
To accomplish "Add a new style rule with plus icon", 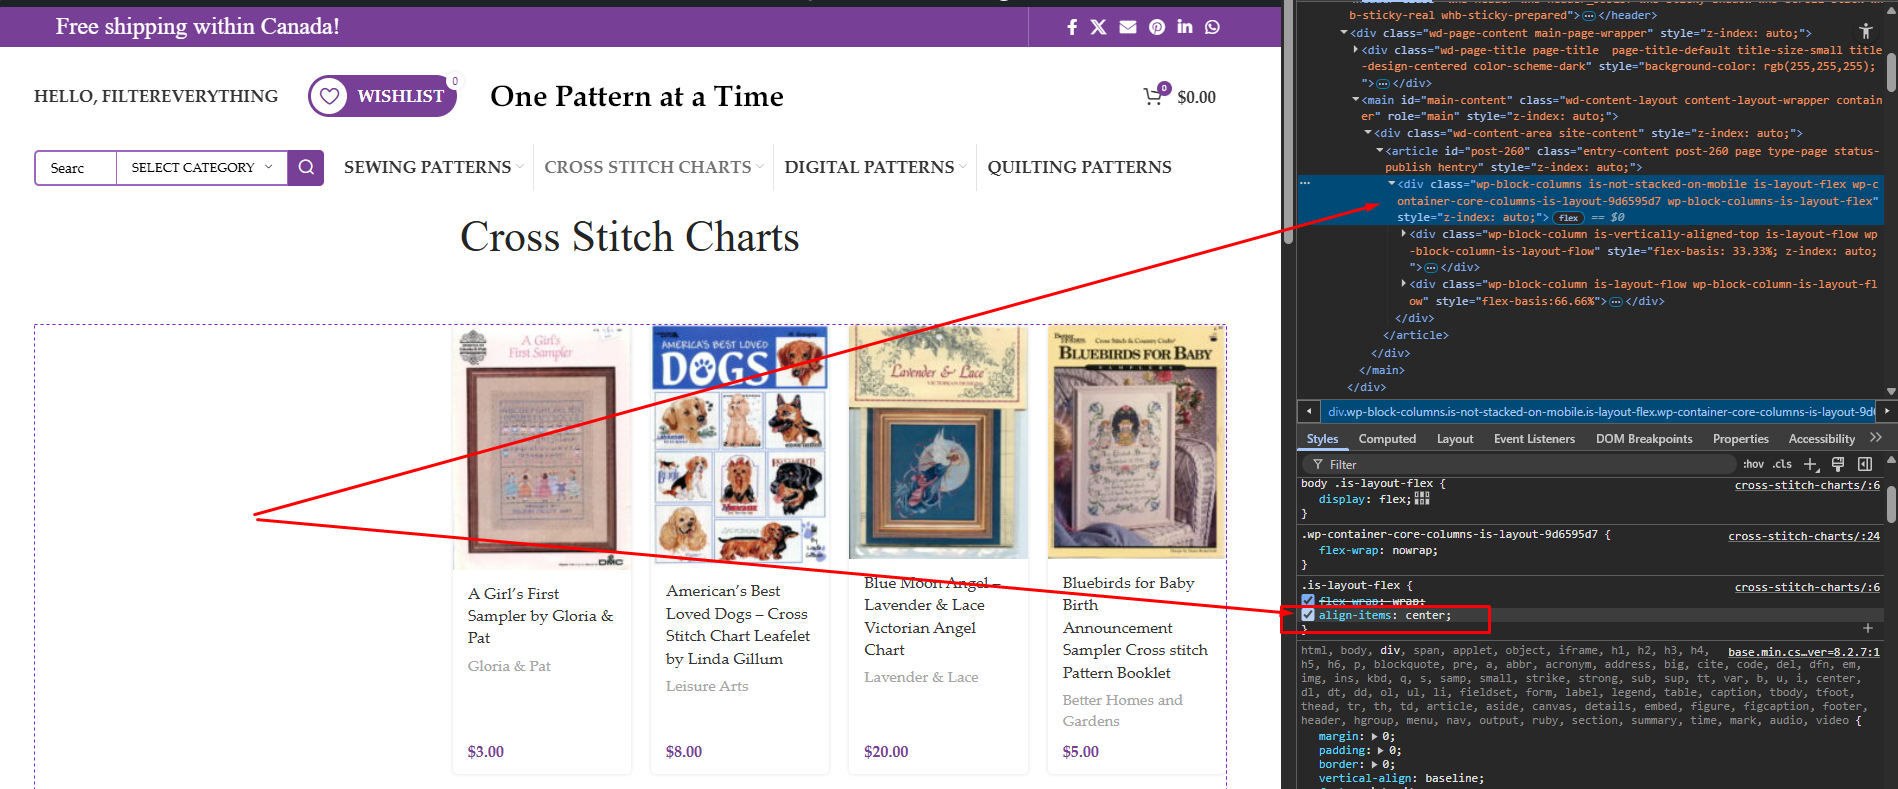I will click(1810, 464).
